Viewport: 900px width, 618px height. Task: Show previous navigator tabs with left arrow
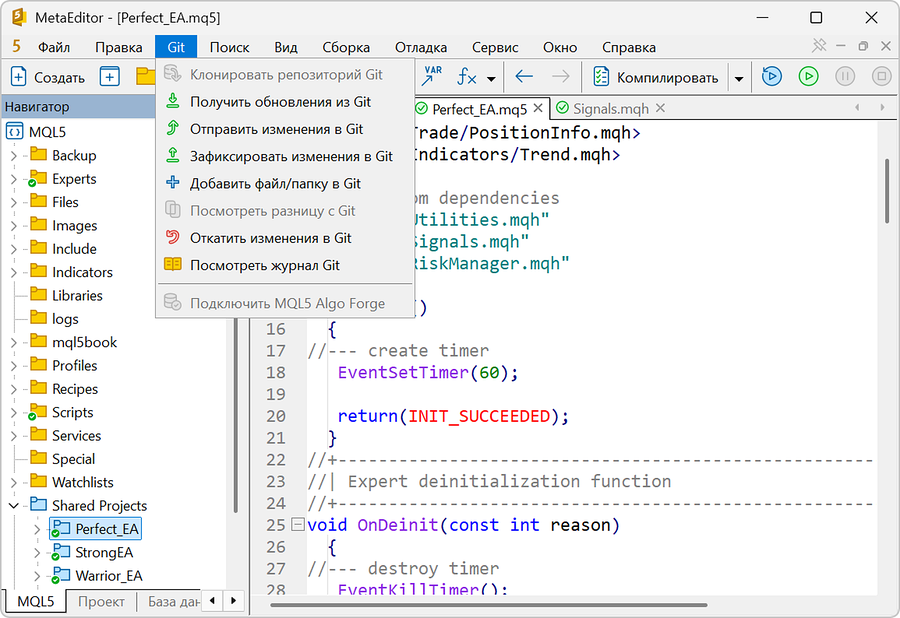pos(213,601)
